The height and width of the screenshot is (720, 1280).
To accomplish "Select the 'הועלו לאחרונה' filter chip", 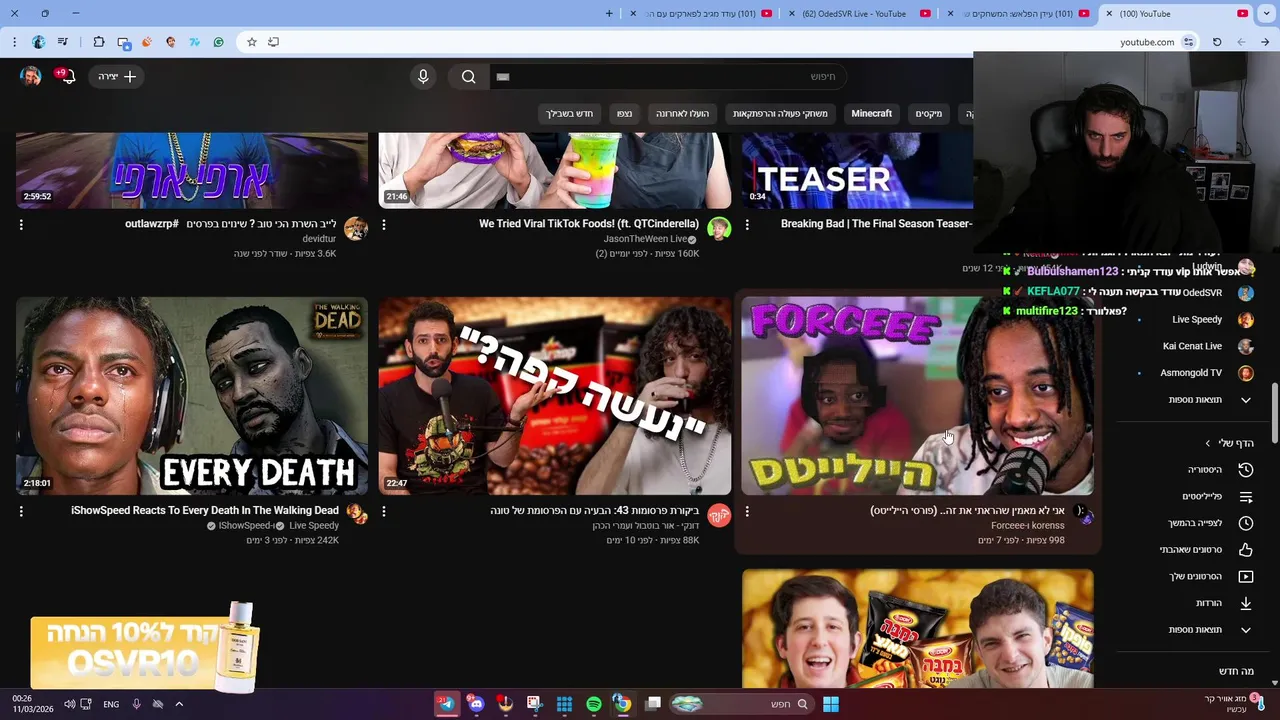I will 682,114.
